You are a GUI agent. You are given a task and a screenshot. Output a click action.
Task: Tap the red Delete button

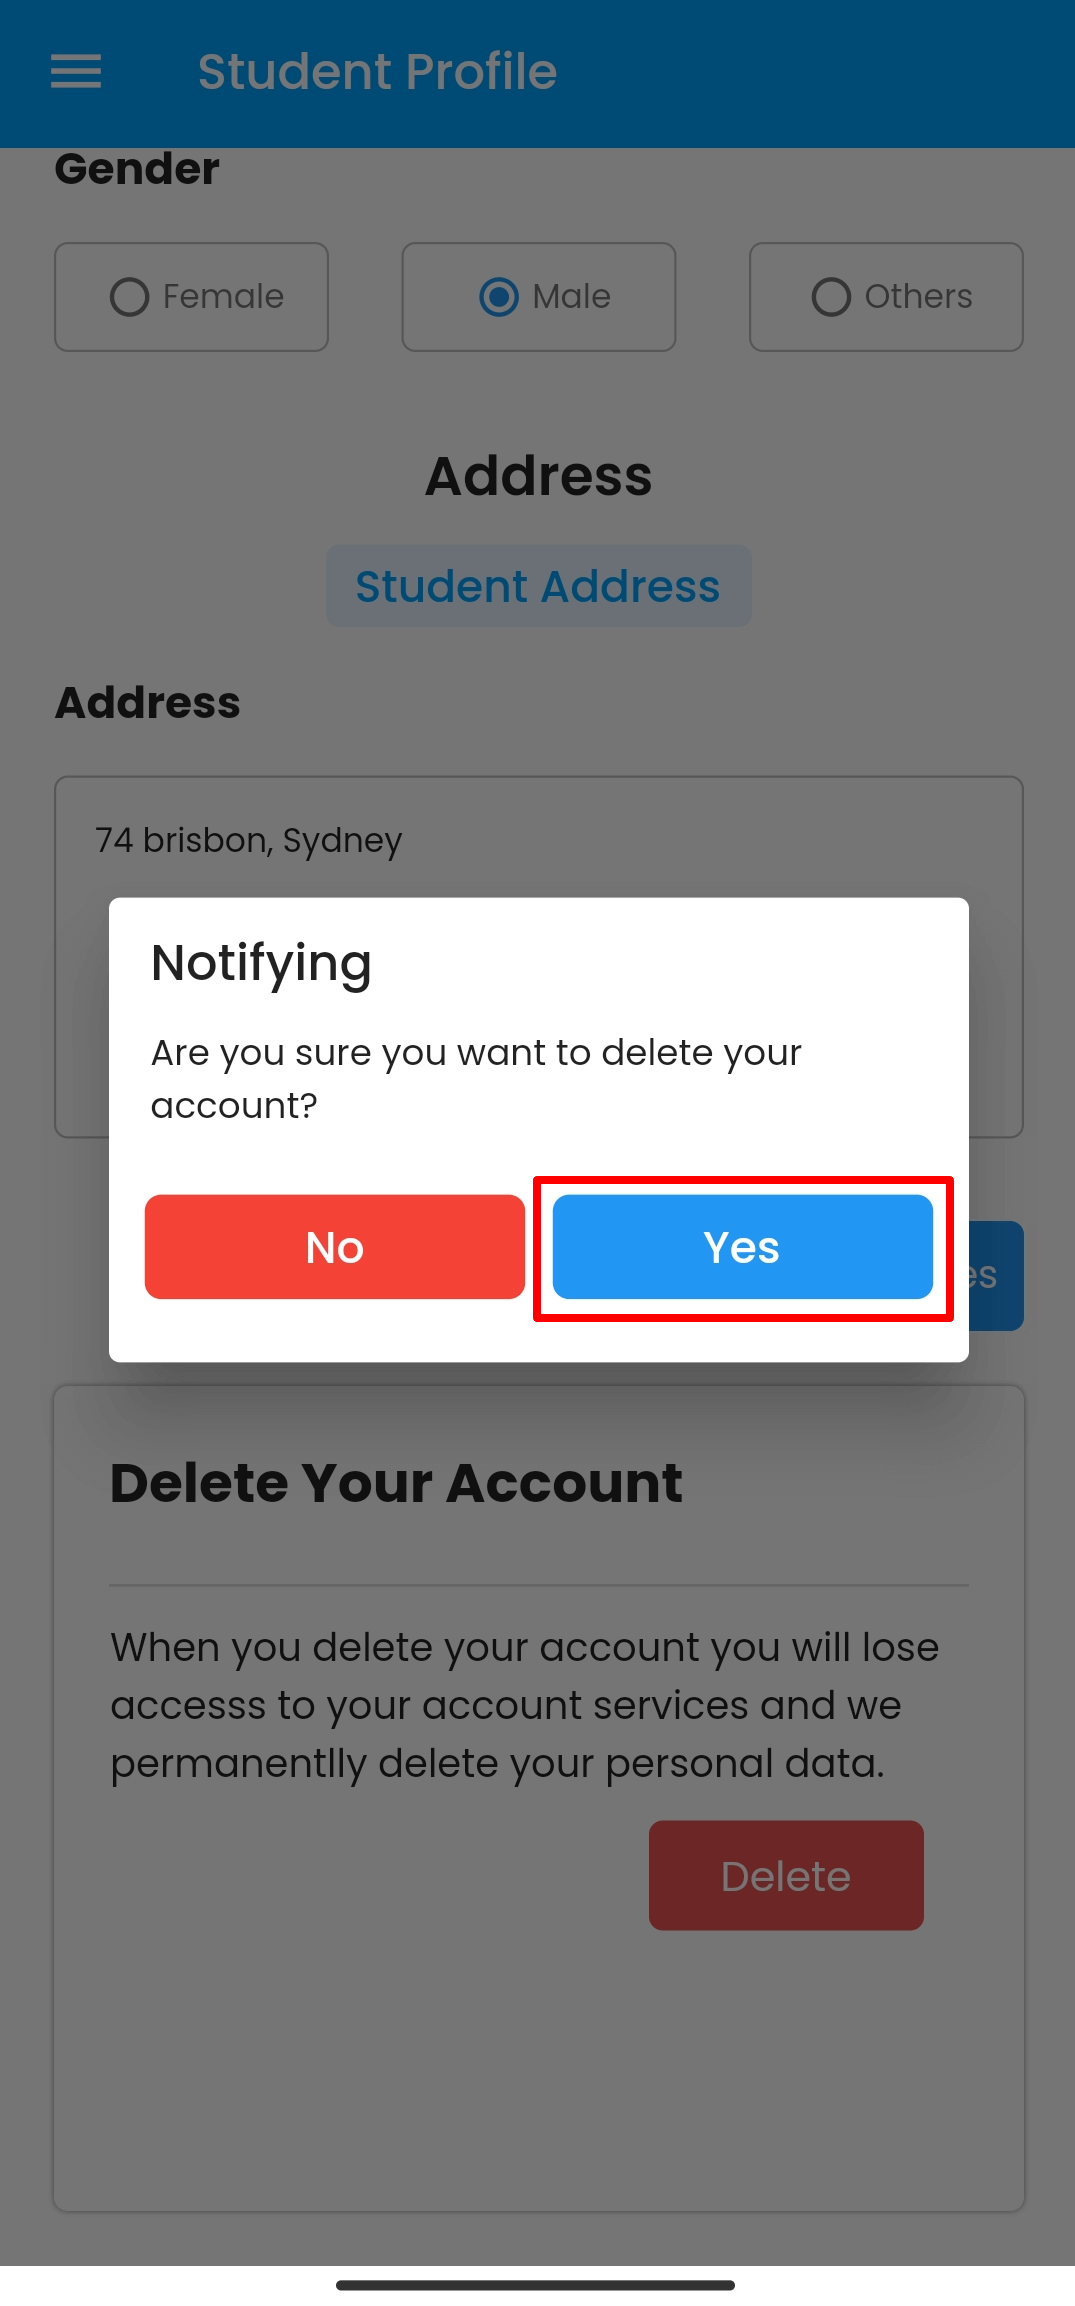[785, 1875]
